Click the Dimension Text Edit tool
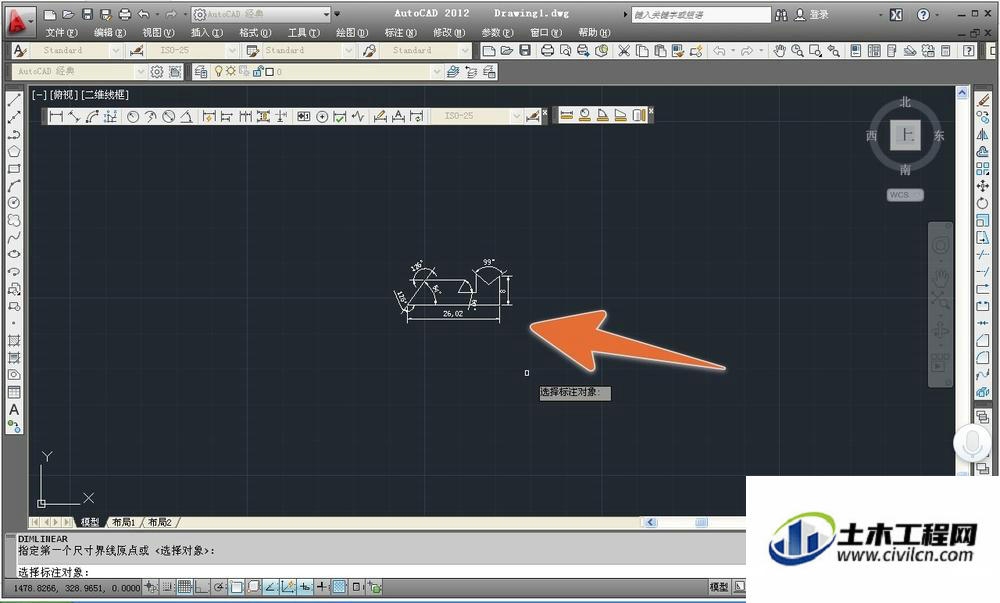 coord(399,116)
